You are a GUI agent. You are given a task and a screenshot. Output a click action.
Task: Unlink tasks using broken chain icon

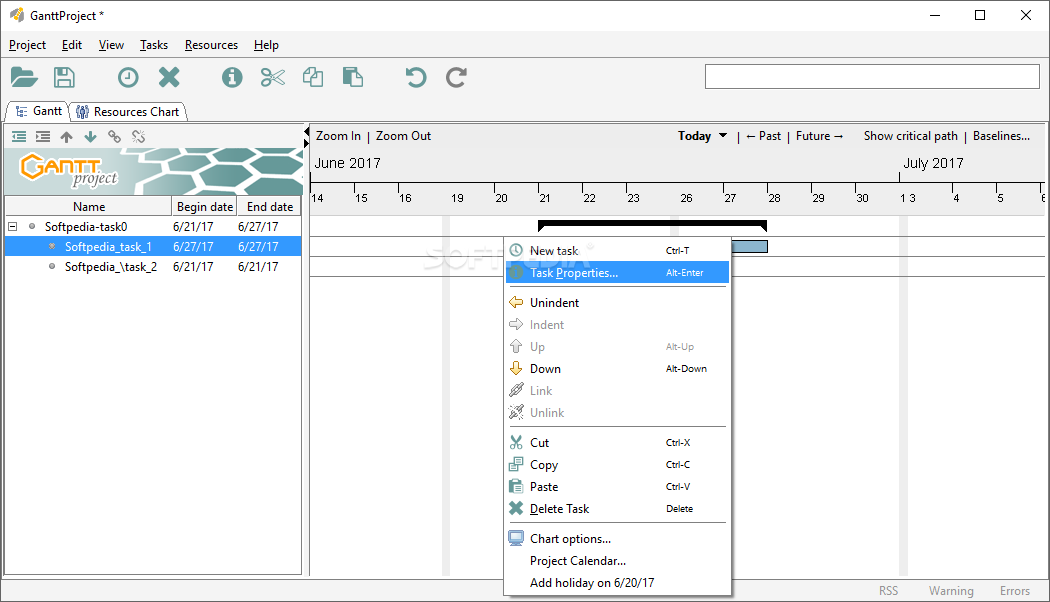139,137
